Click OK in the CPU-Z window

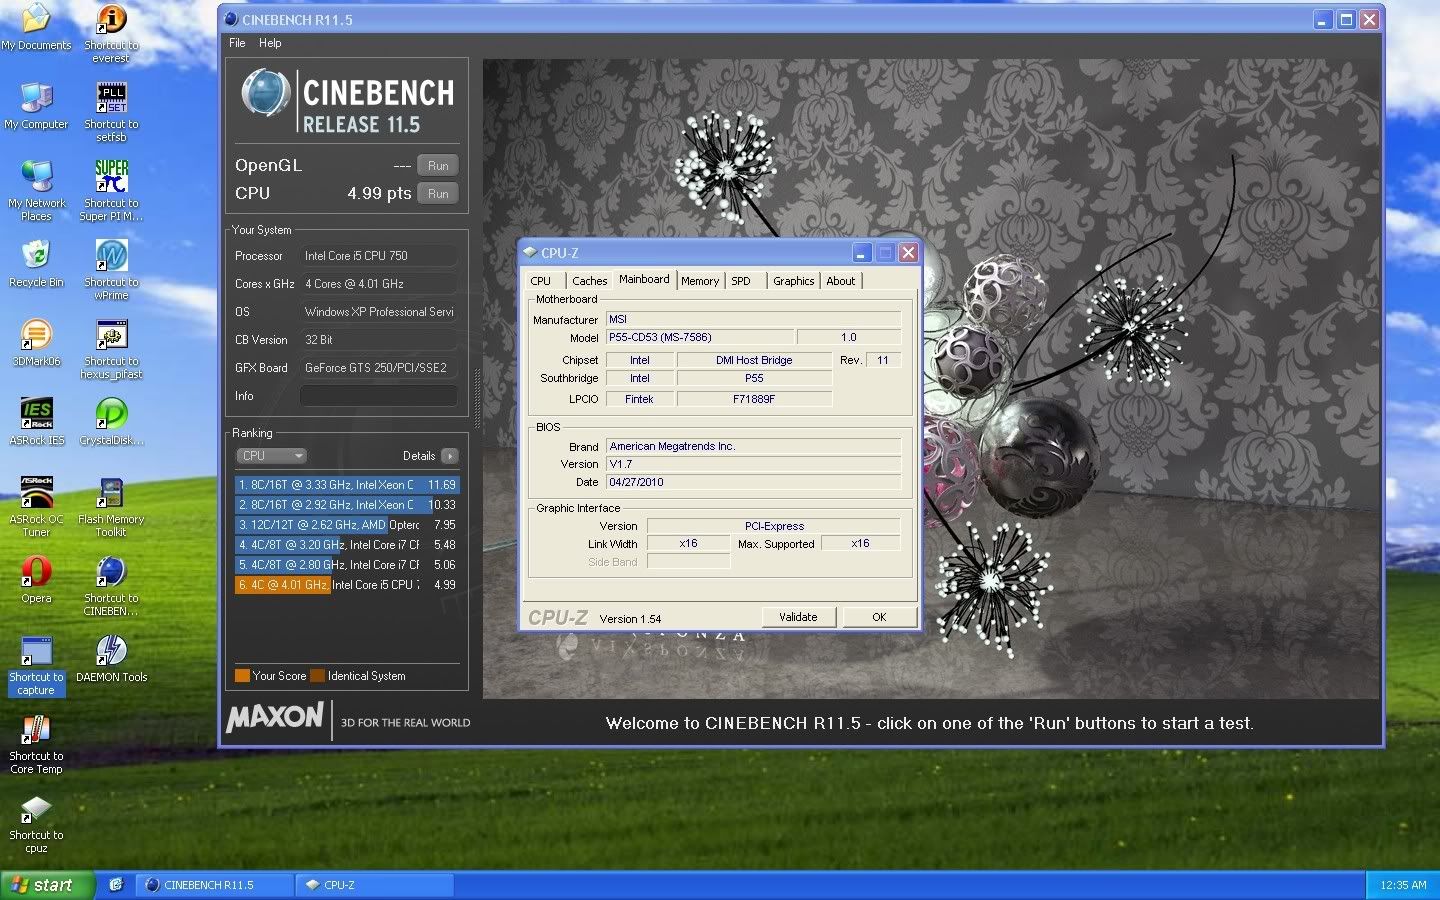tap(879, 617)
